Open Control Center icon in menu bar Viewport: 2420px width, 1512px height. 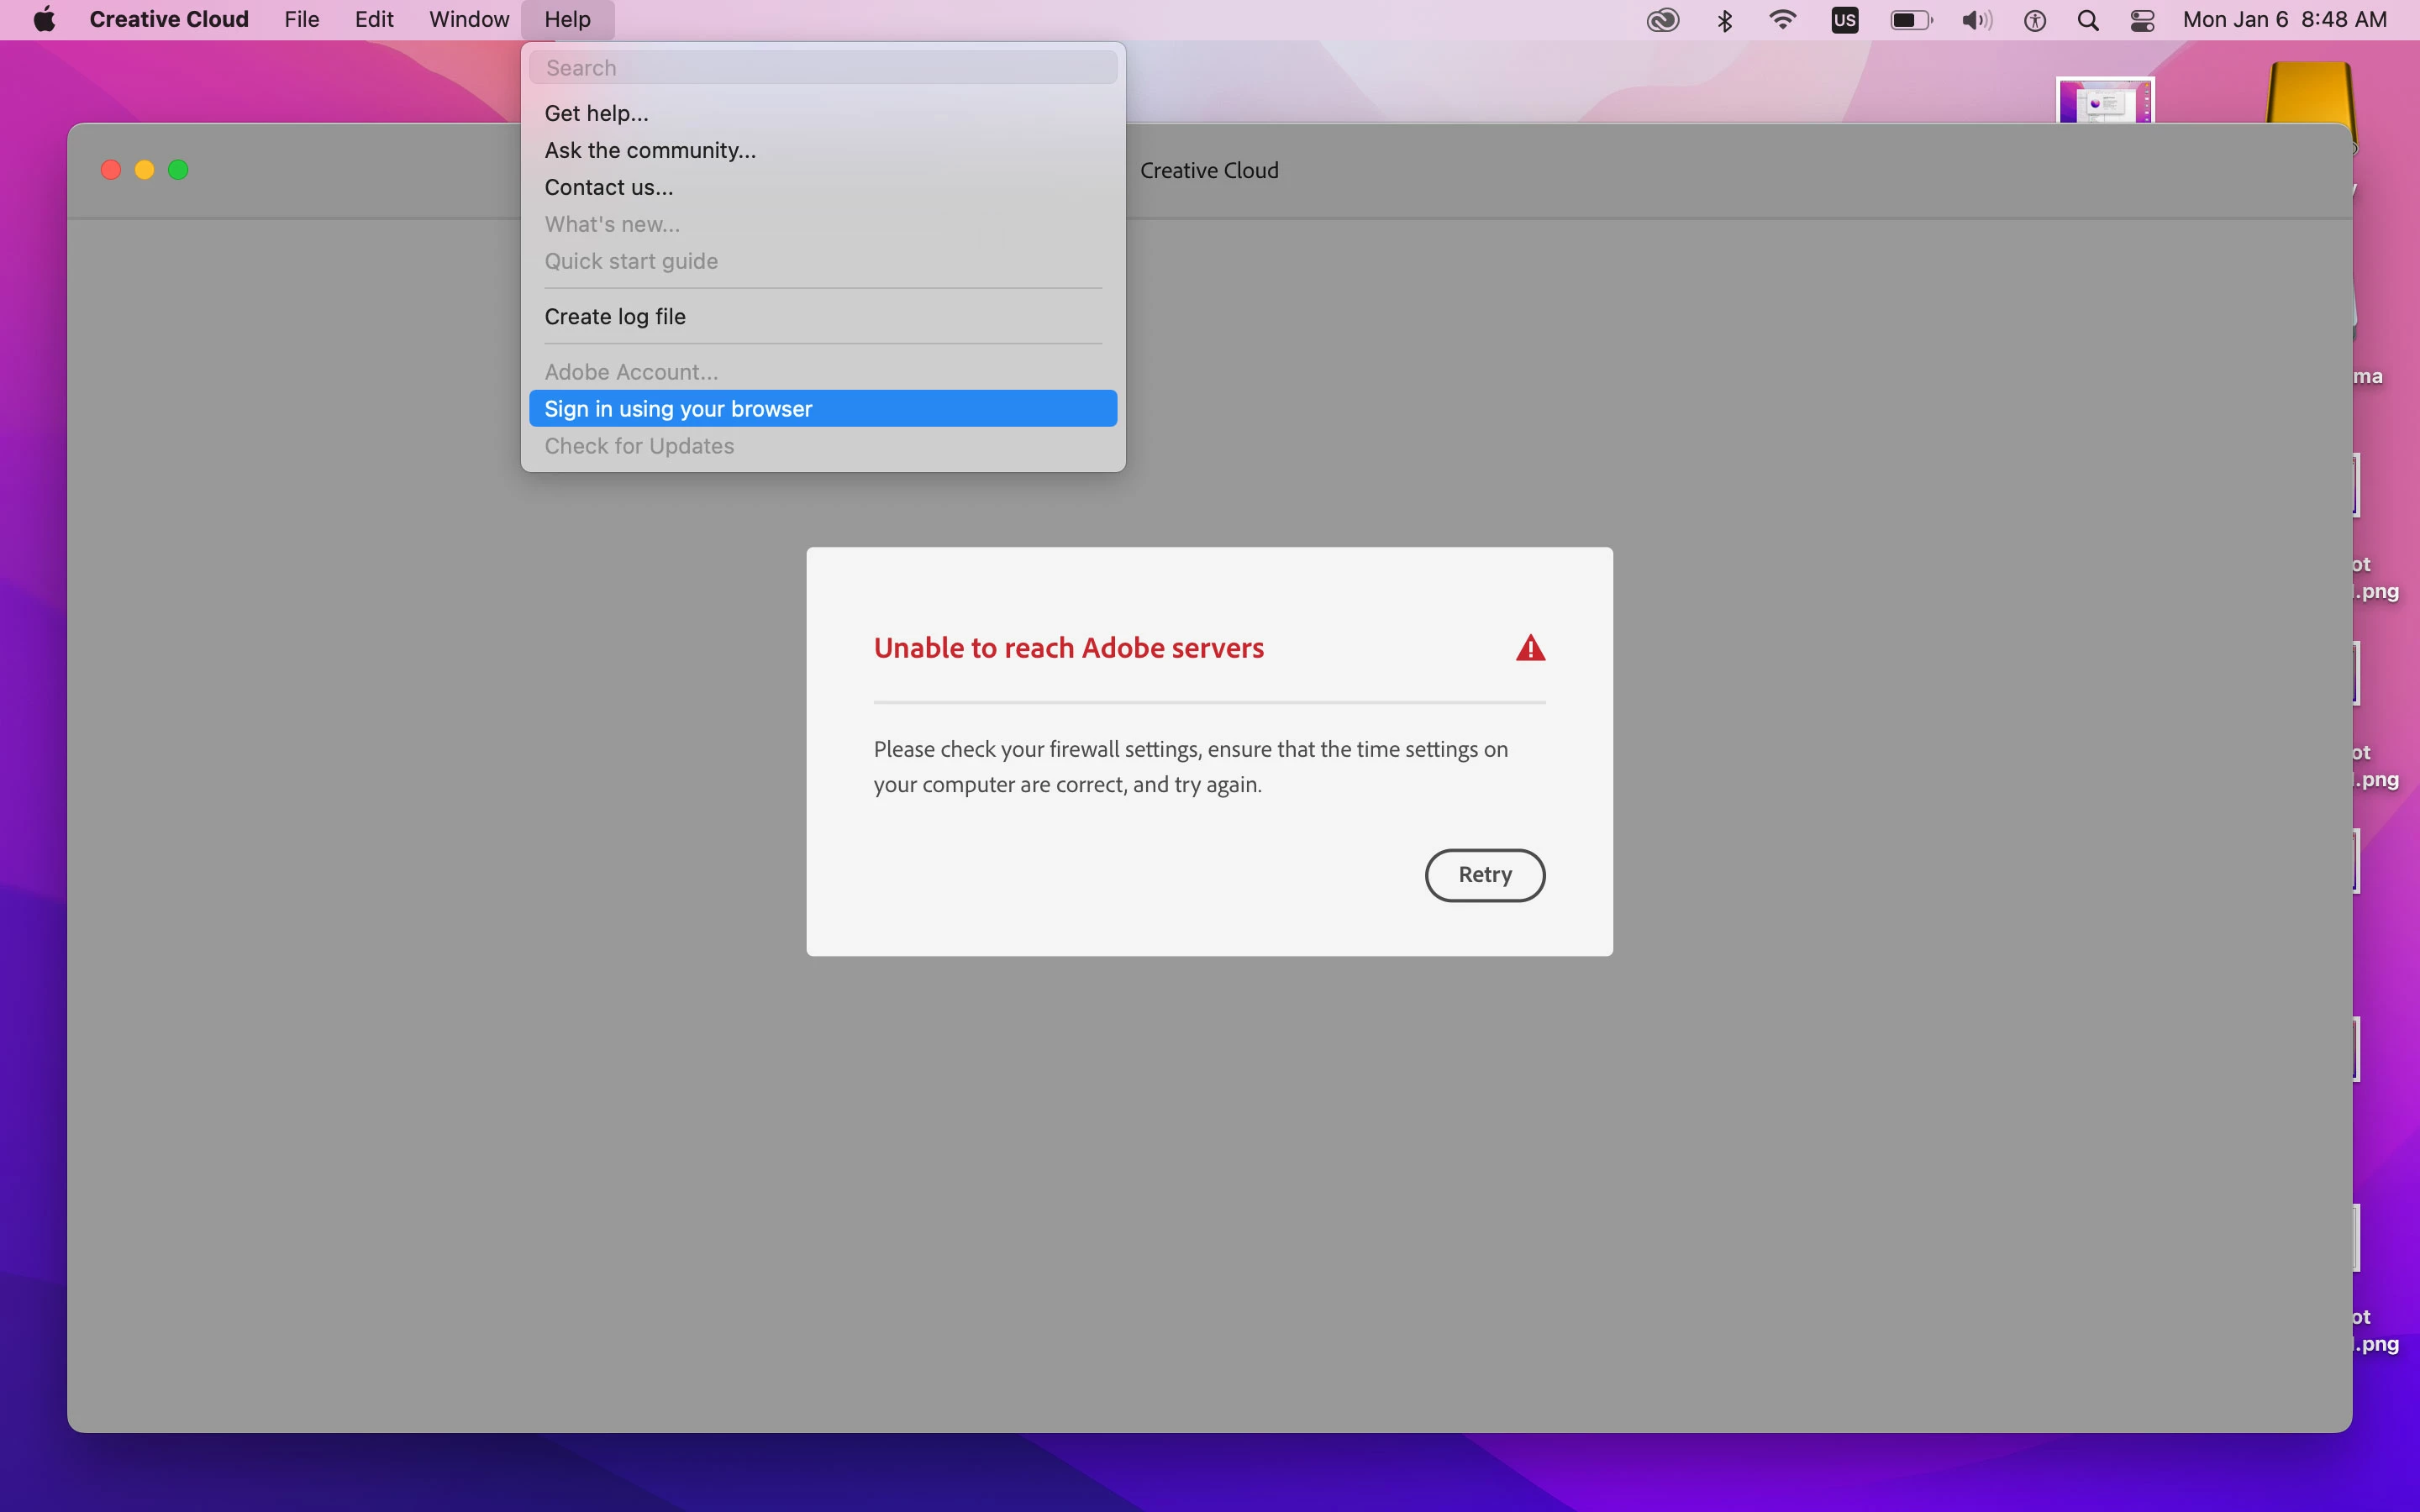coord(2142,20)
